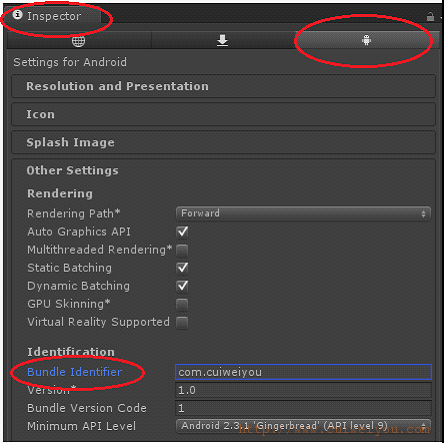Screen dimensions: 444x443
Task: Switch to the Inspector tab
Action: (x=53, y=16)
